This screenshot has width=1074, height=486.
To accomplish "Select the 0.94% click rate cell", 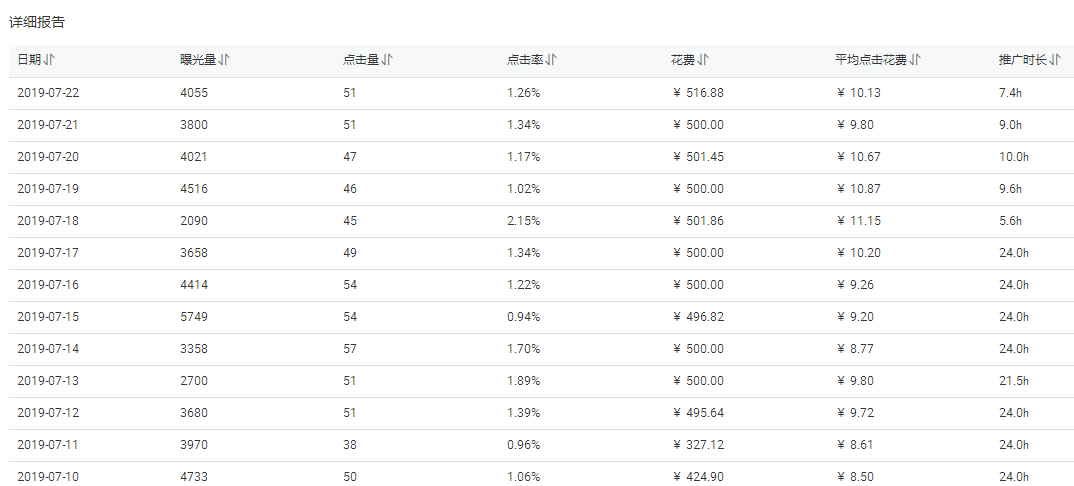I will pyautogui.click(x=523, y=317).
